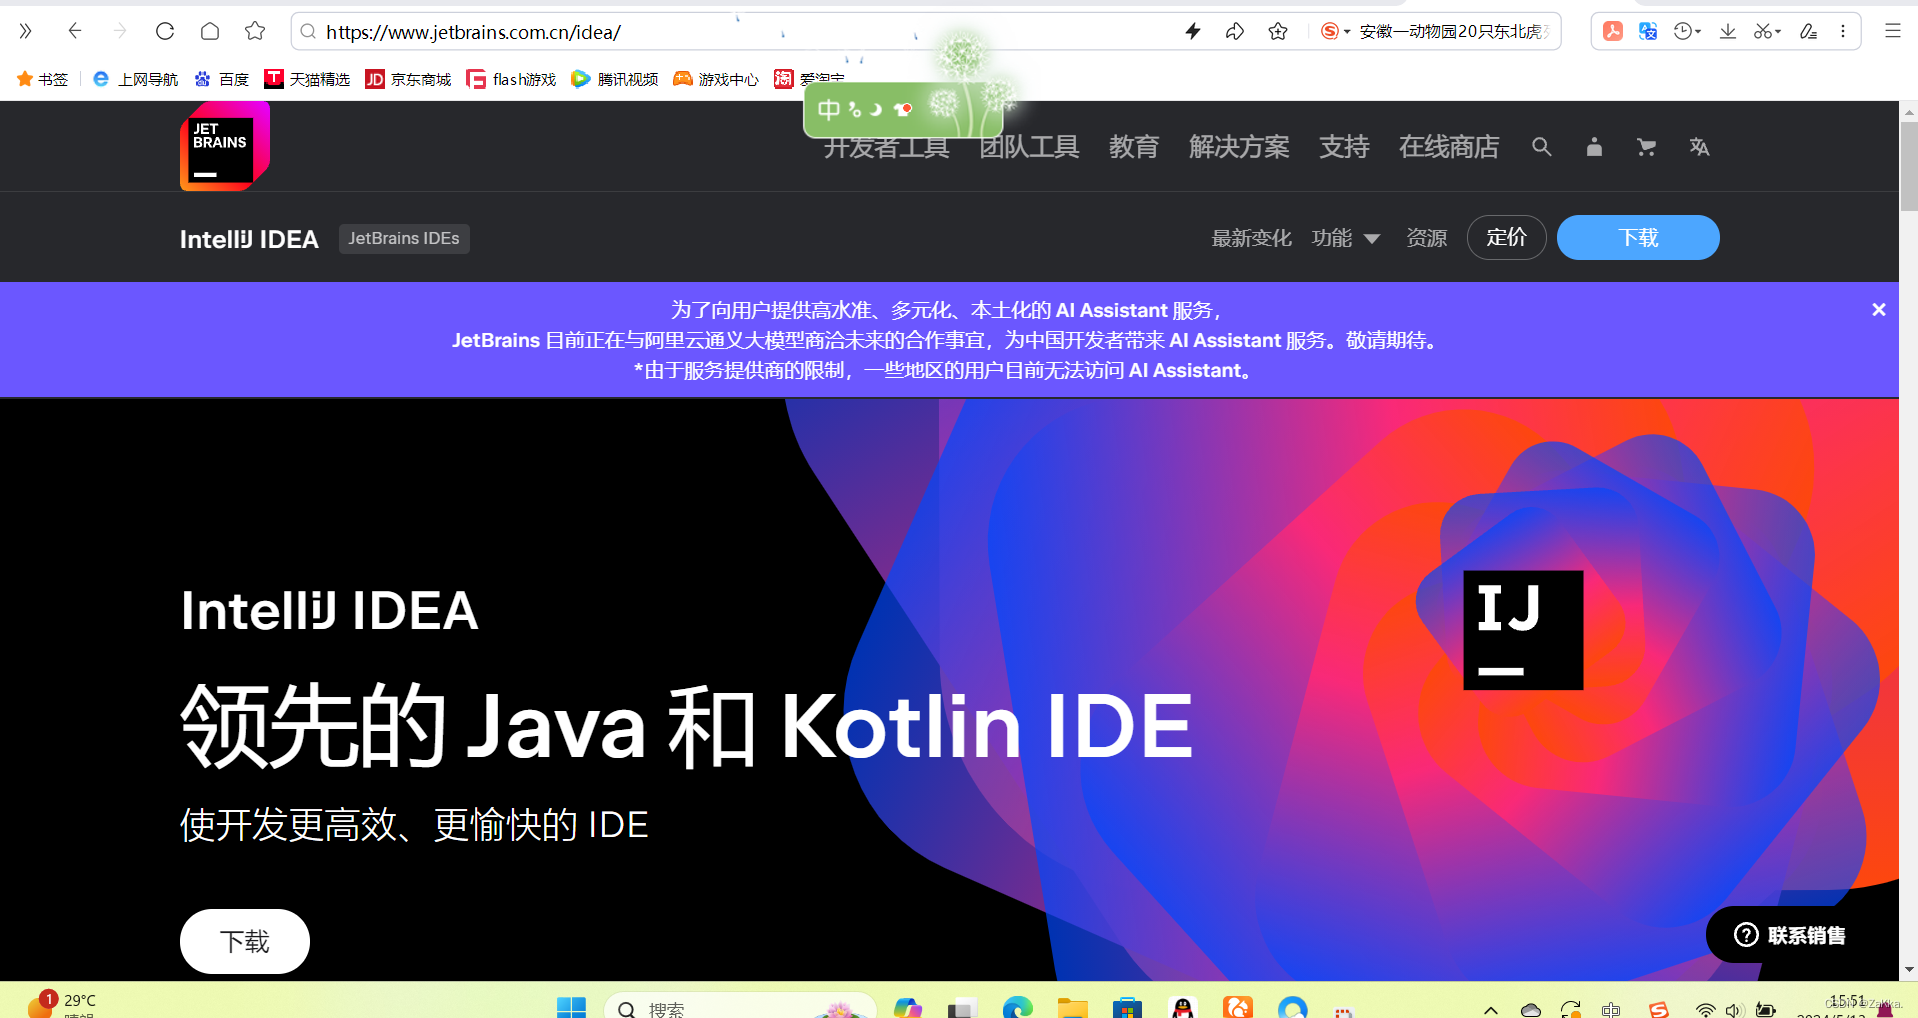Close the AI Assistant announcement banner

click(1879, 310)
